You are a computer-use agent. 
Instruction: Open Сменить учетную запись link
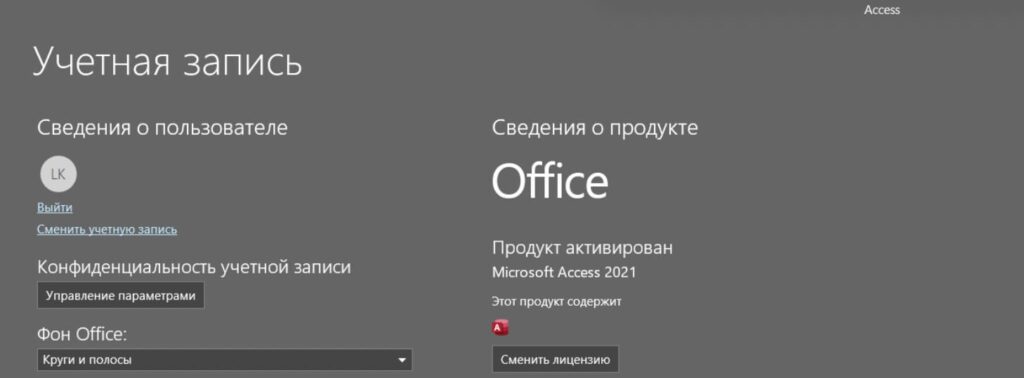(107, 229)
